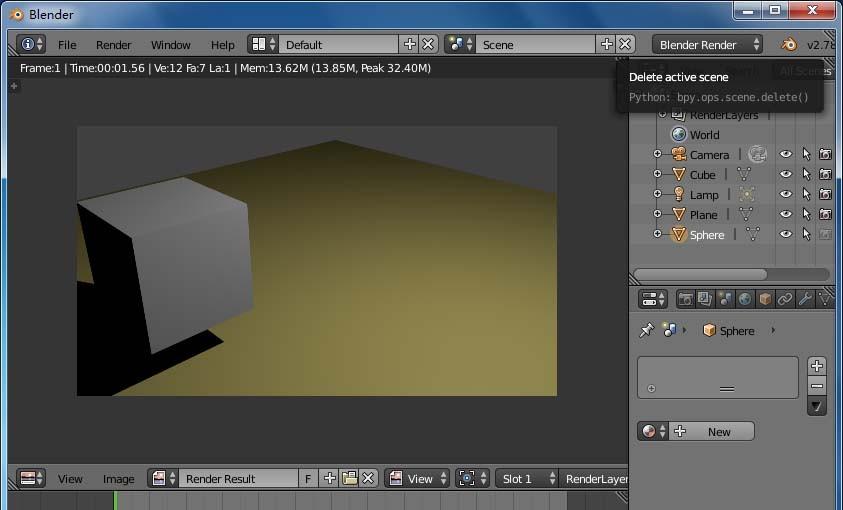Expand the Camera tree item
The height and width of the screenshot is (510, 843).
click(x=657, y=154)
